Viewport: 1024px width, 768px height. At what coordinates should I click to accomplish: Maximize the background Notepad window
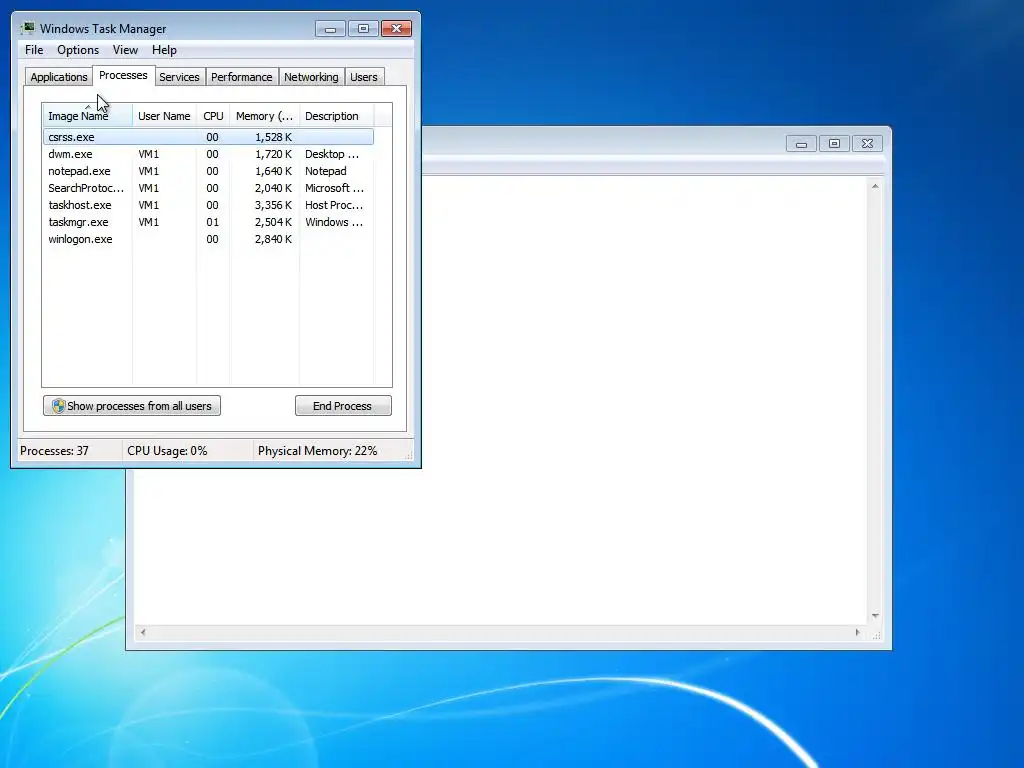(834, 144)
